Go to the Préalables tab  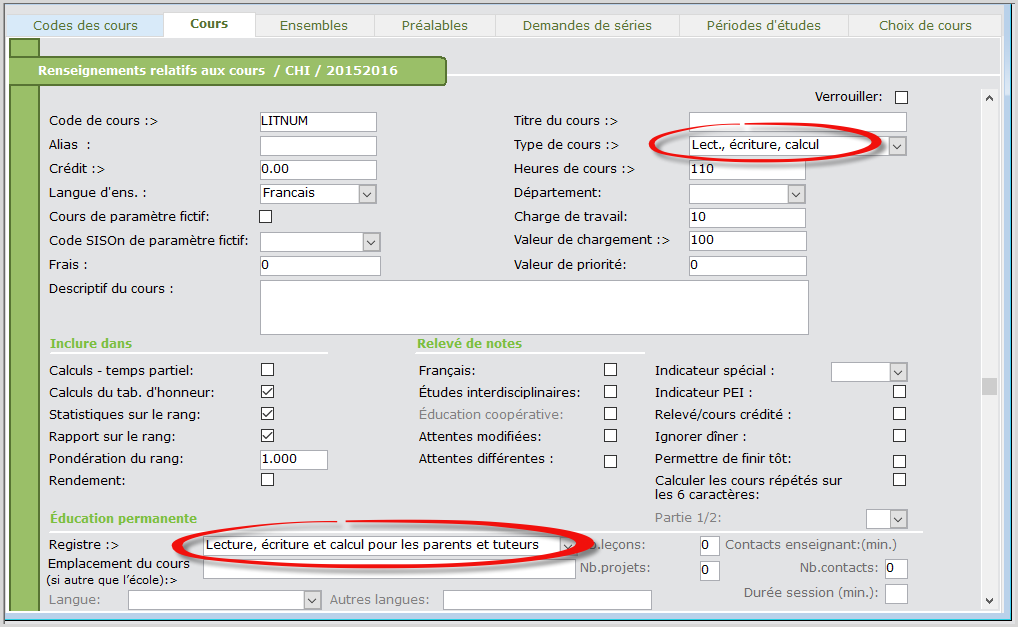(x=434, y=26)
